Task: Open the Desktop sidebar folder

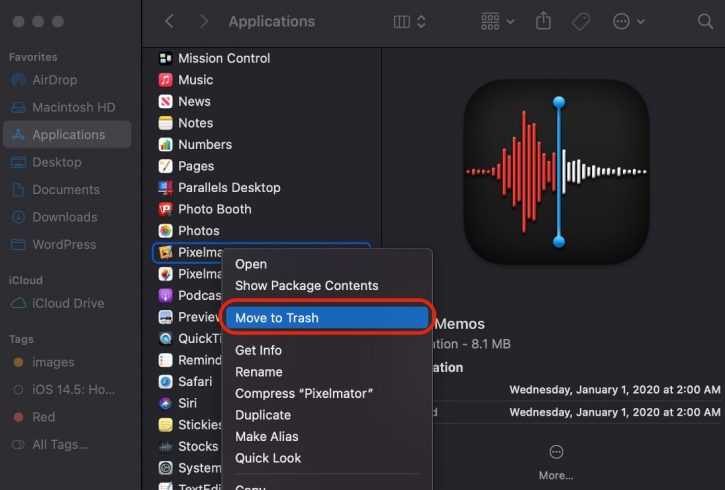Action: [67, 162]
